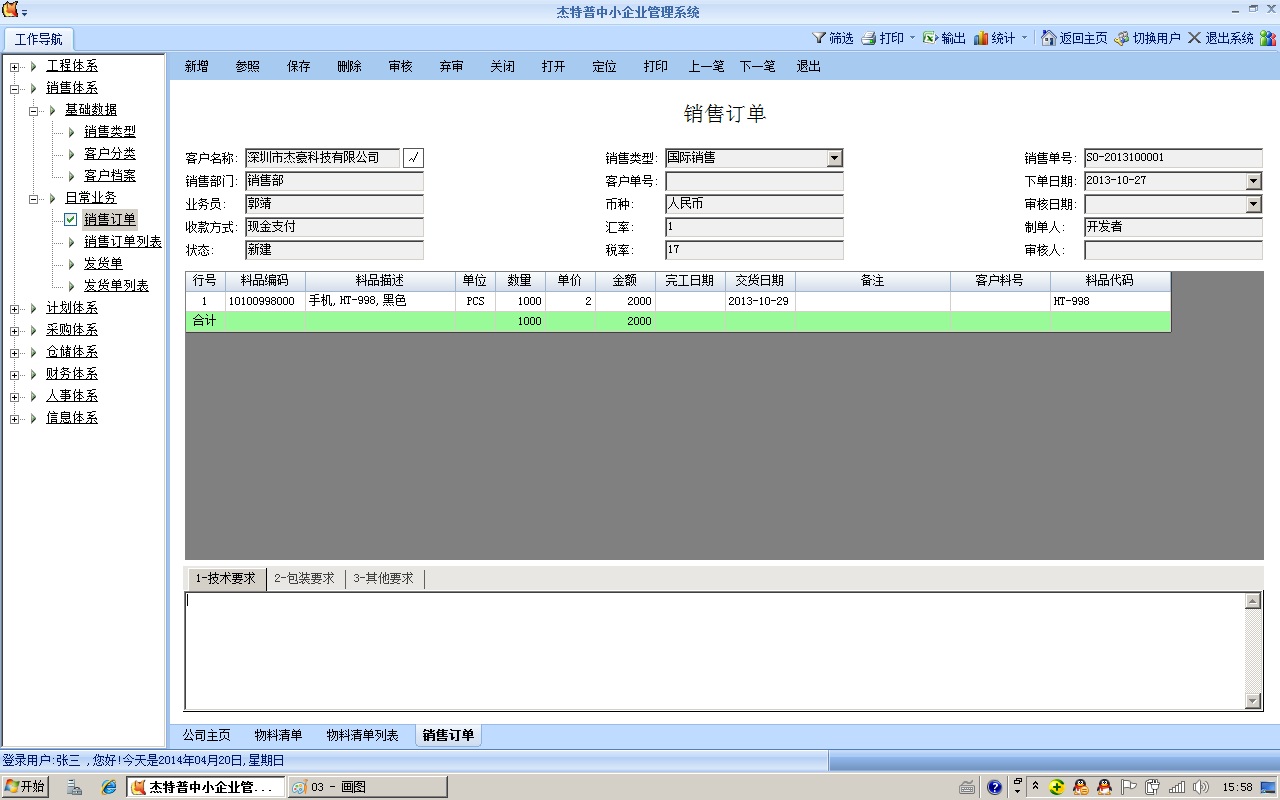The height and width of the screenshot is (800, 1280).
Task: Open the 下单日期 date dropdown
Action: coord(1253,181)
